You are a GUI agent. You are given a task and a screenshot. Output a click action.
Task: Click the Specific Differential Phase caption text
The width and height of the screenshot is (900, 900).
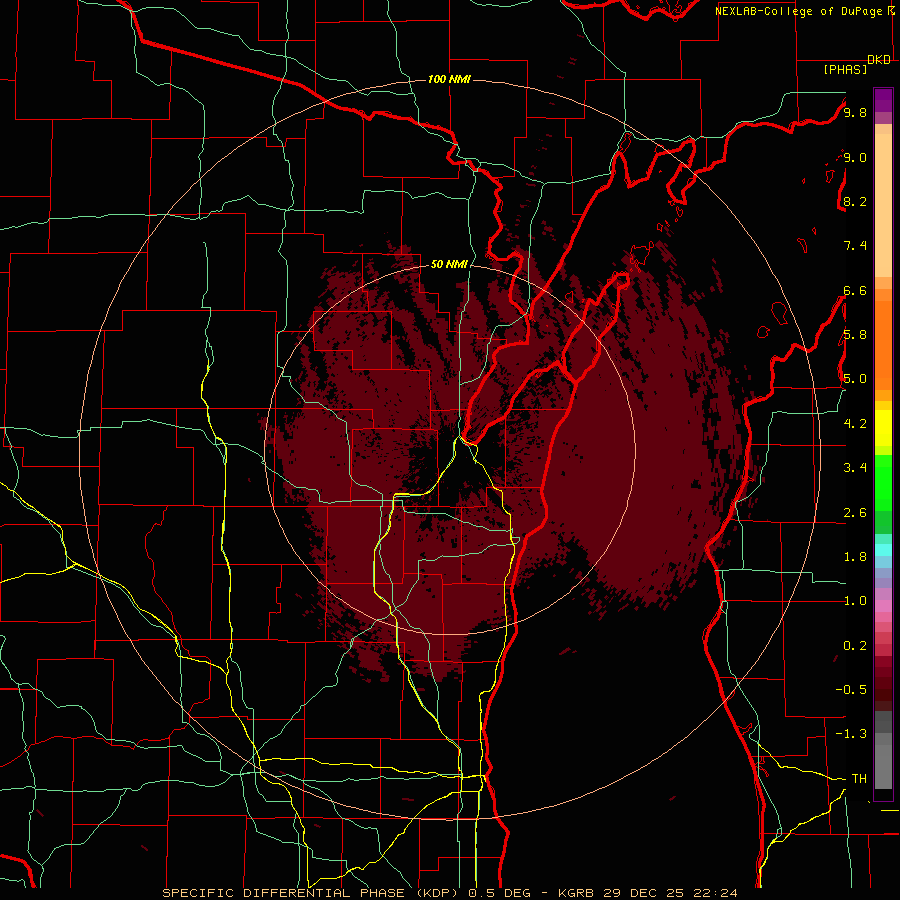coord(450,893)
